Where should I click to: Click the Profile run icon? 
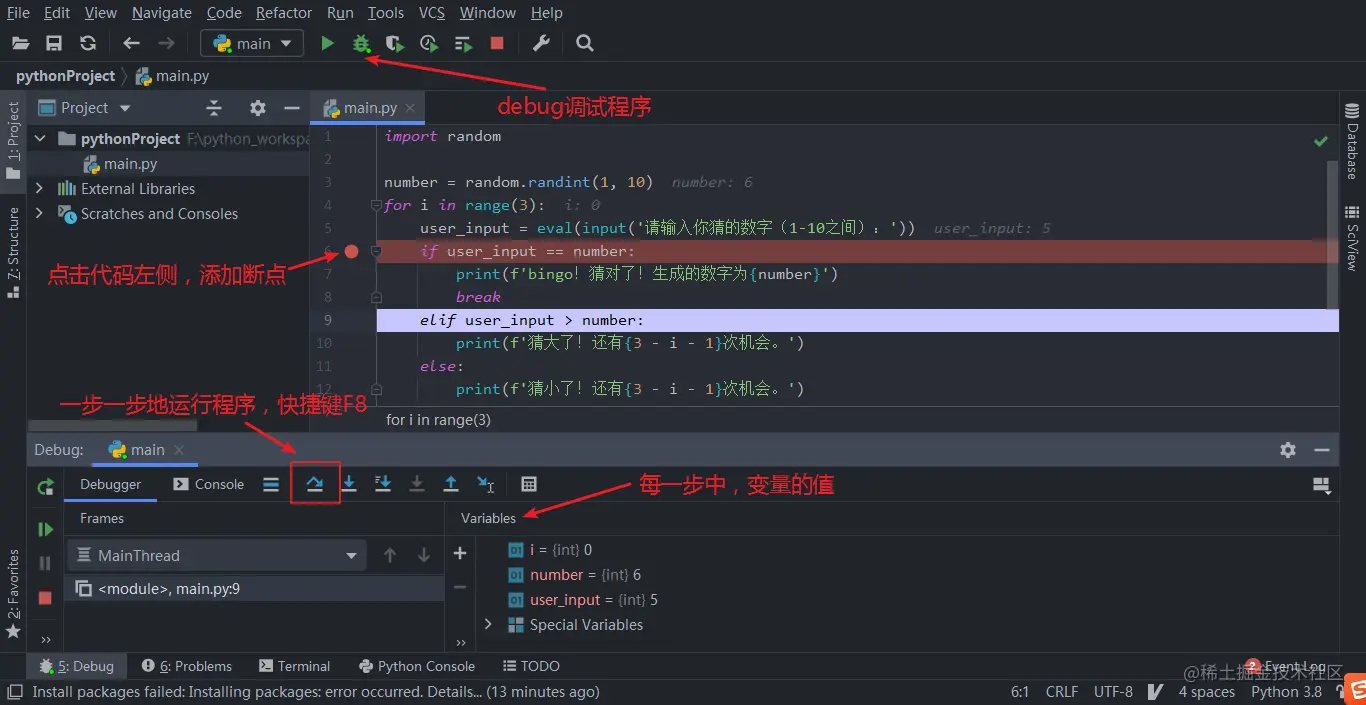tap(429, 43)
